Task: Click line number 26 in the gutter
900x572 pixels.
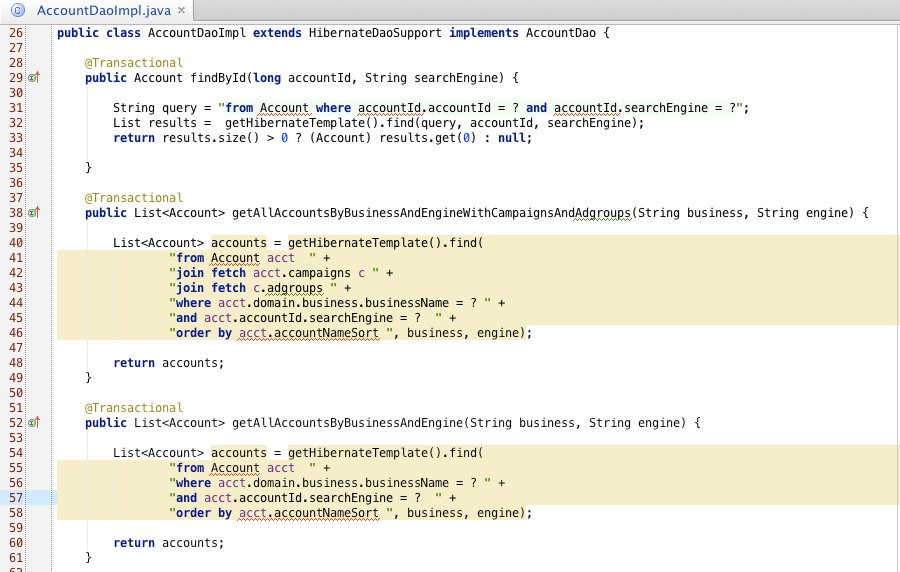Action: coord(16,33)
